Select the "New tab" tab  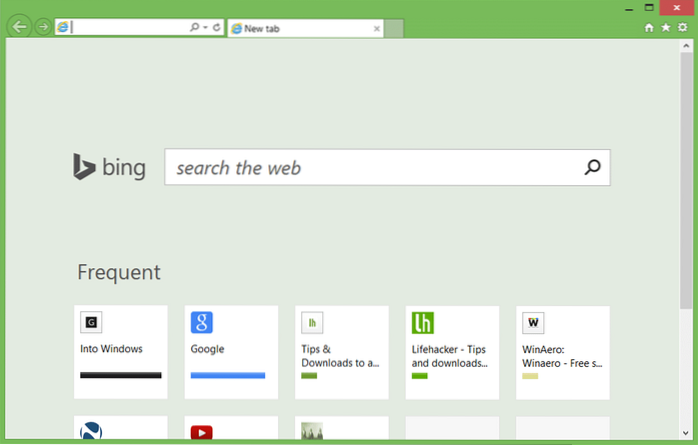(x=300, y=29)
